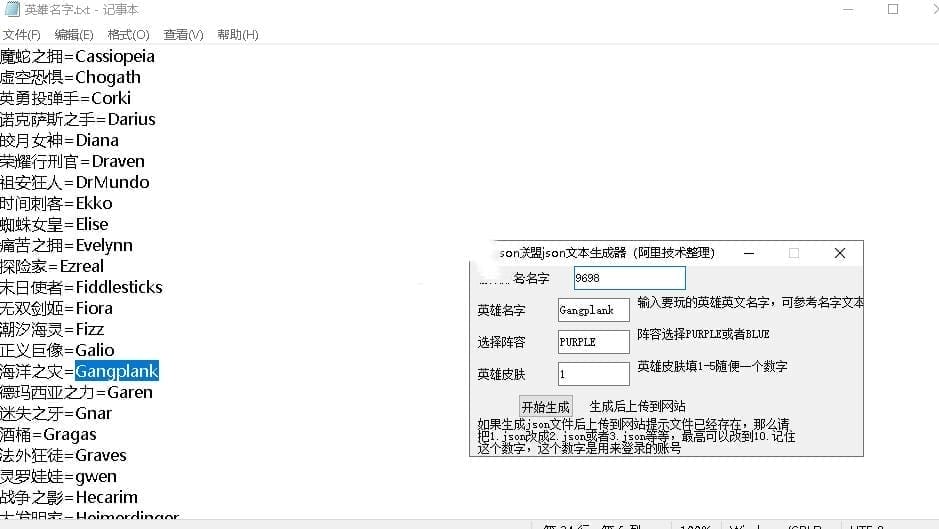Click the 选择阵容 field showing PURPLE
Screen dimensions: 939x529
593,341
